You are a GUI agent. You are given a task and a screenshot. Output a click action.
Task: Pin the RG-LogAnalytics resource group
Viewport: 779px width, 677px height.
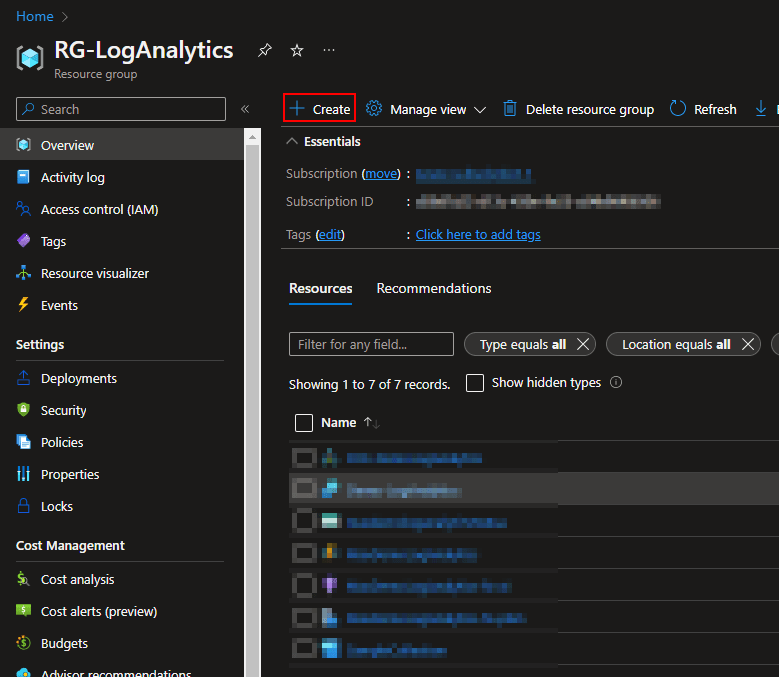tap(264, 50)
